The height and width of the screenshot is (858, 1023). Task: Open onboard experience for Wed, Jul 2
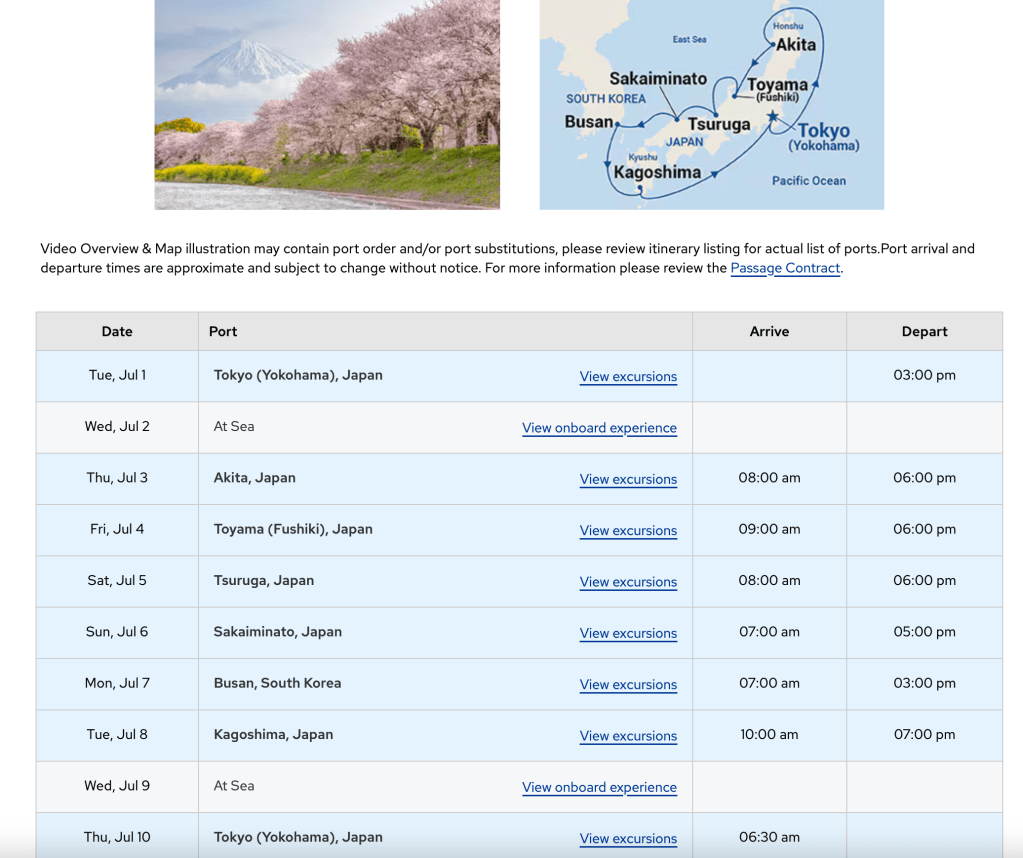point(599,428)
